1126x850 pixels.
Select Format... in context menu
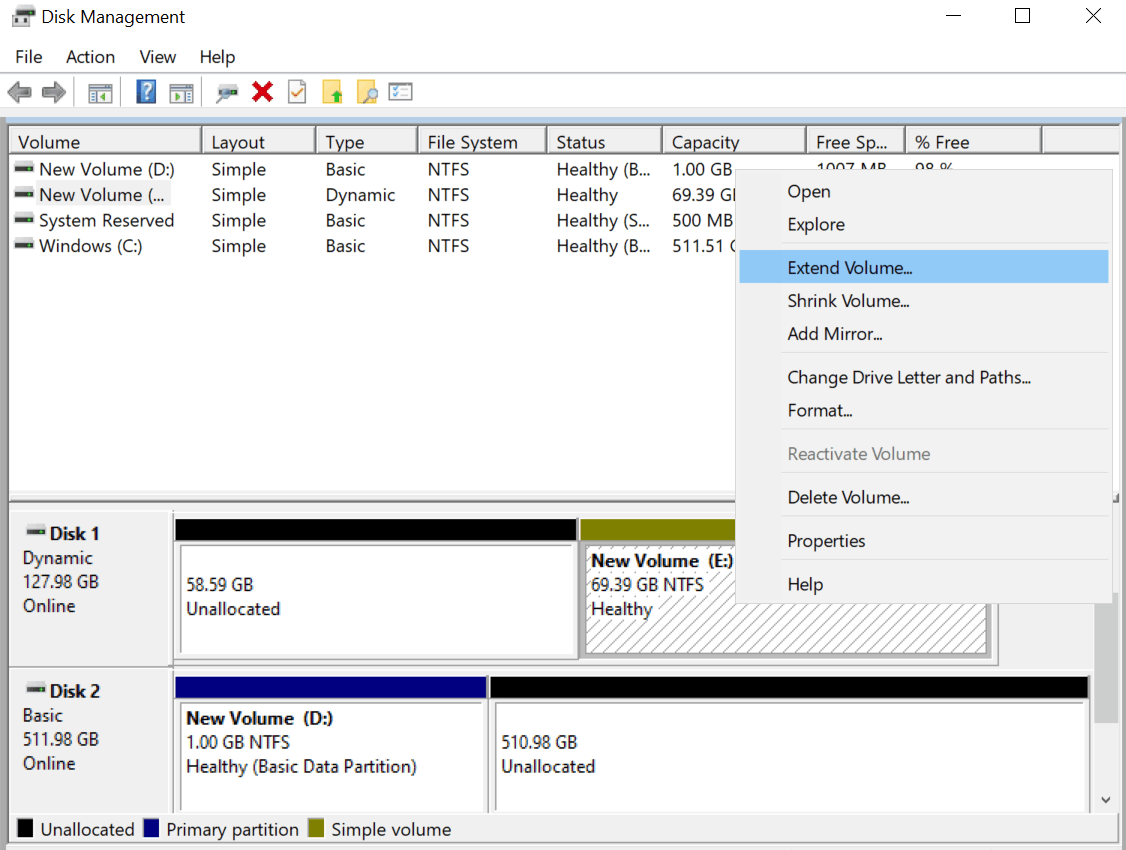[x=923, y=411]
